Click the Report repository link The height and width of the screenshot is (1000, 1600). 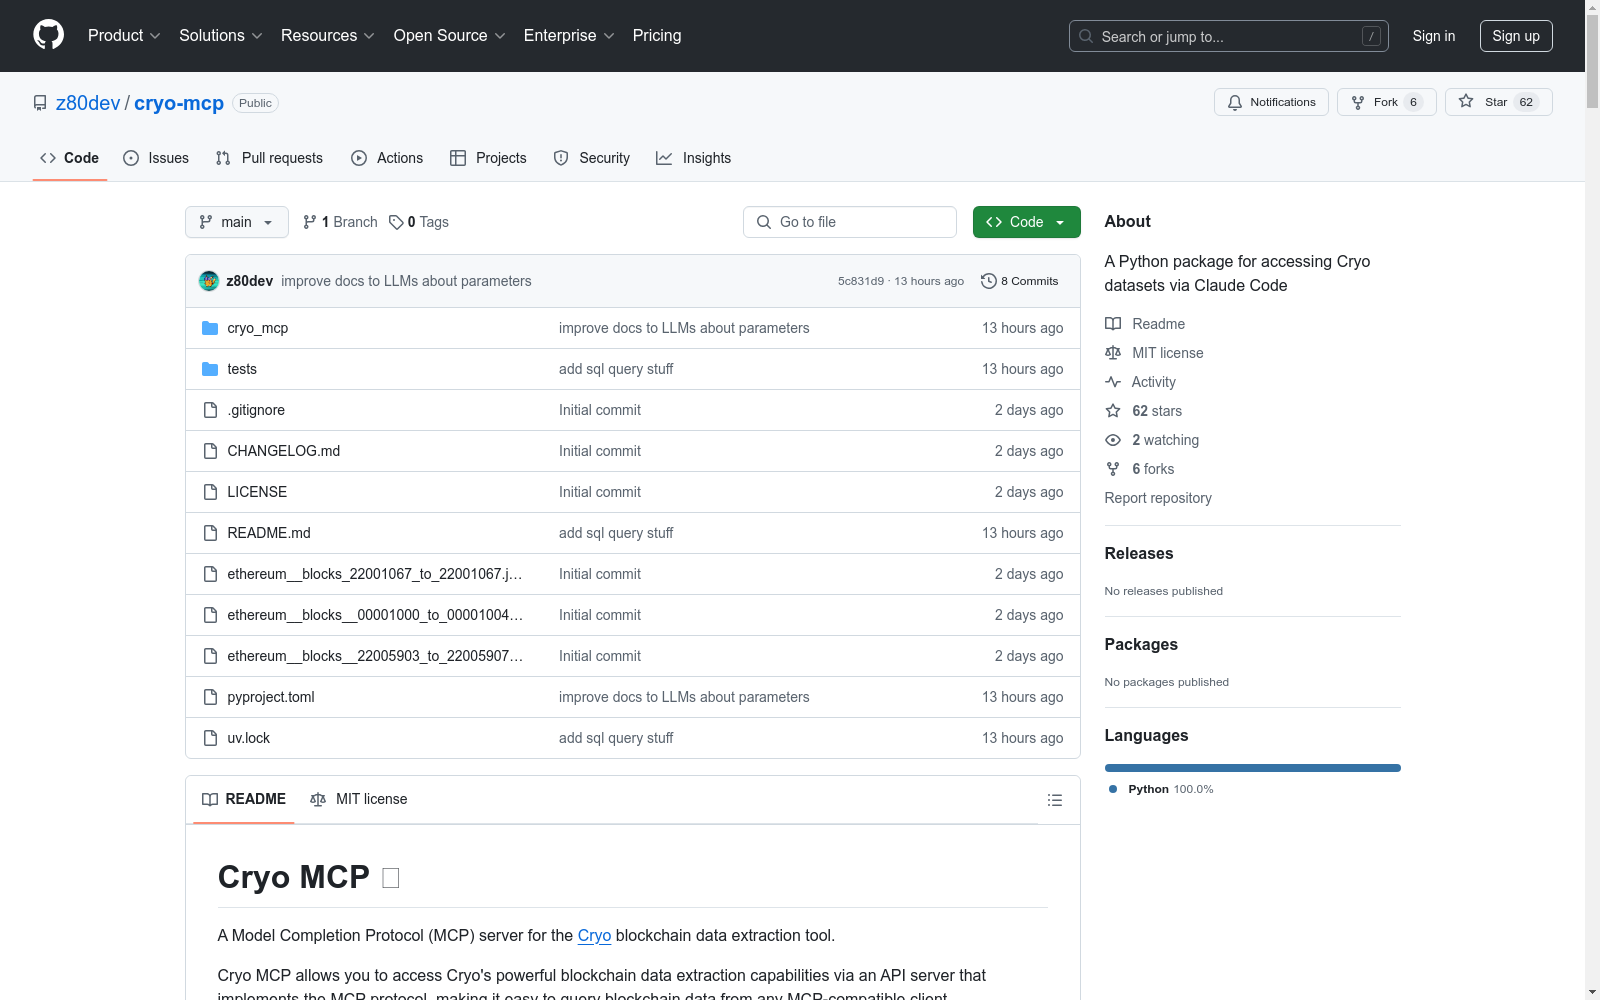point(1158,498)
